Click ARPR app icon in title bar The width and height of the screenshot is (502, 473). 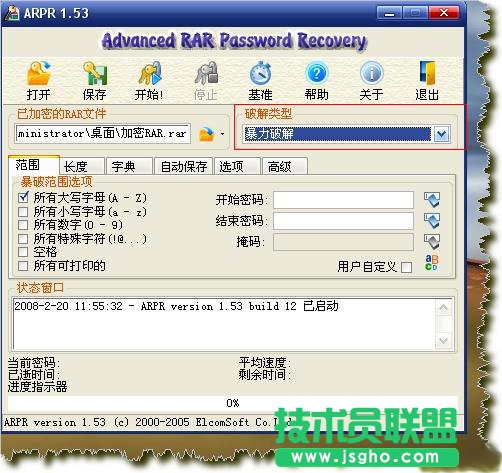[12, 13]
